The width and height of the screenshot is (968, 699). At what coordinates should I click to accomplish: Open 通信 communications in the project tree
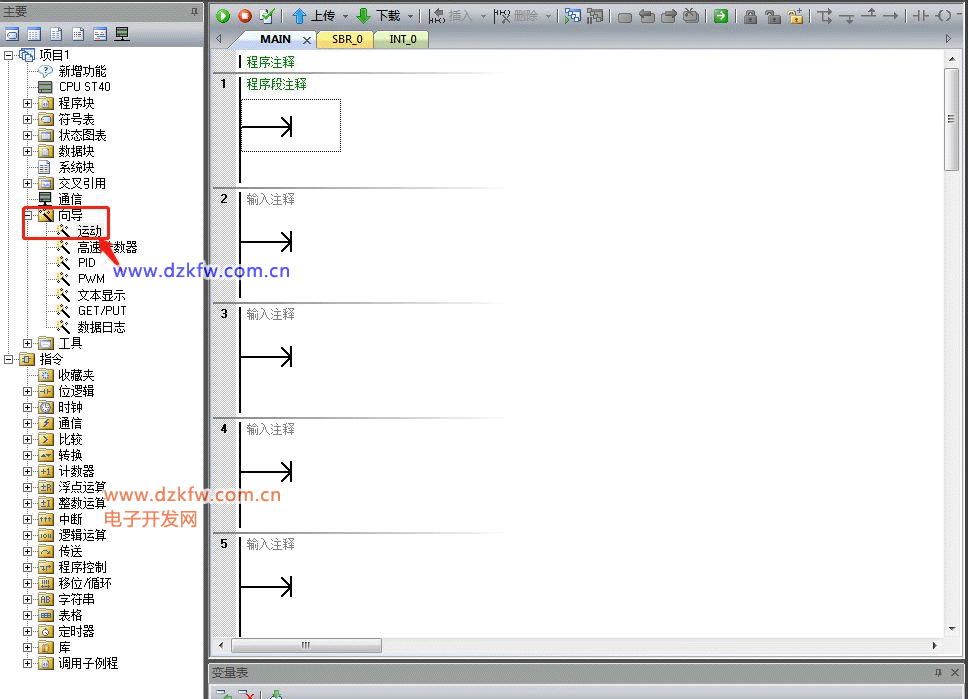click(70, 199)
